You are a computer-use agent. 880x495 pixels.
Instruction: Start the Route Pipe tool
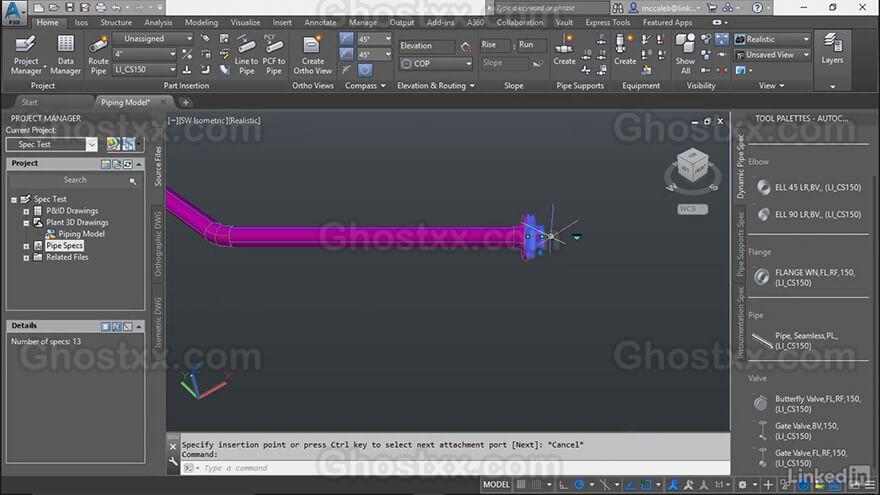pyautogui.click(x=98, y=55)
